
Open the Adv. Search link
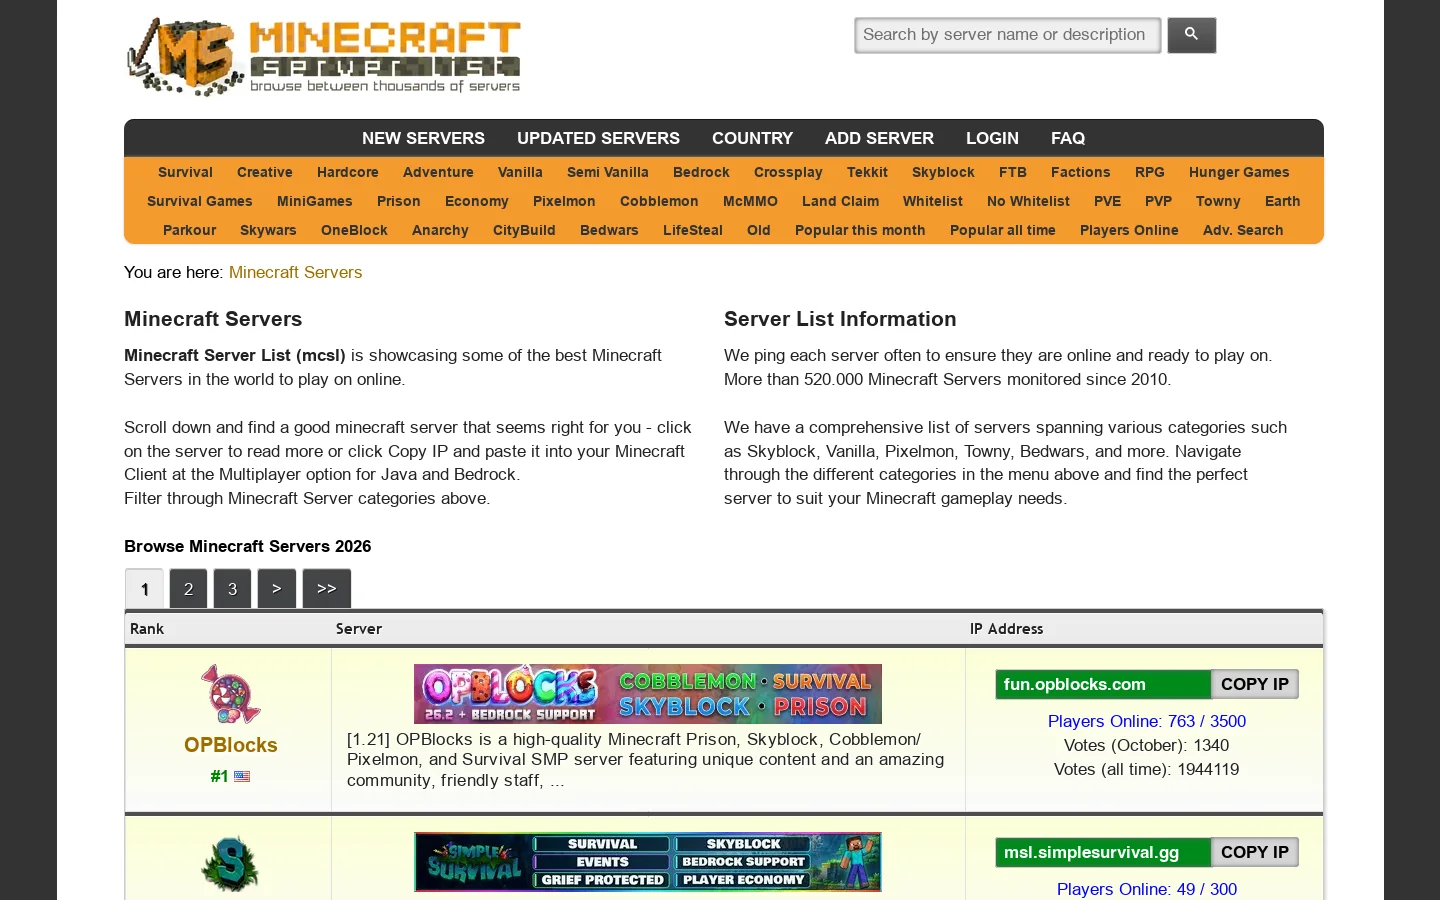[x=1243, y=230]
